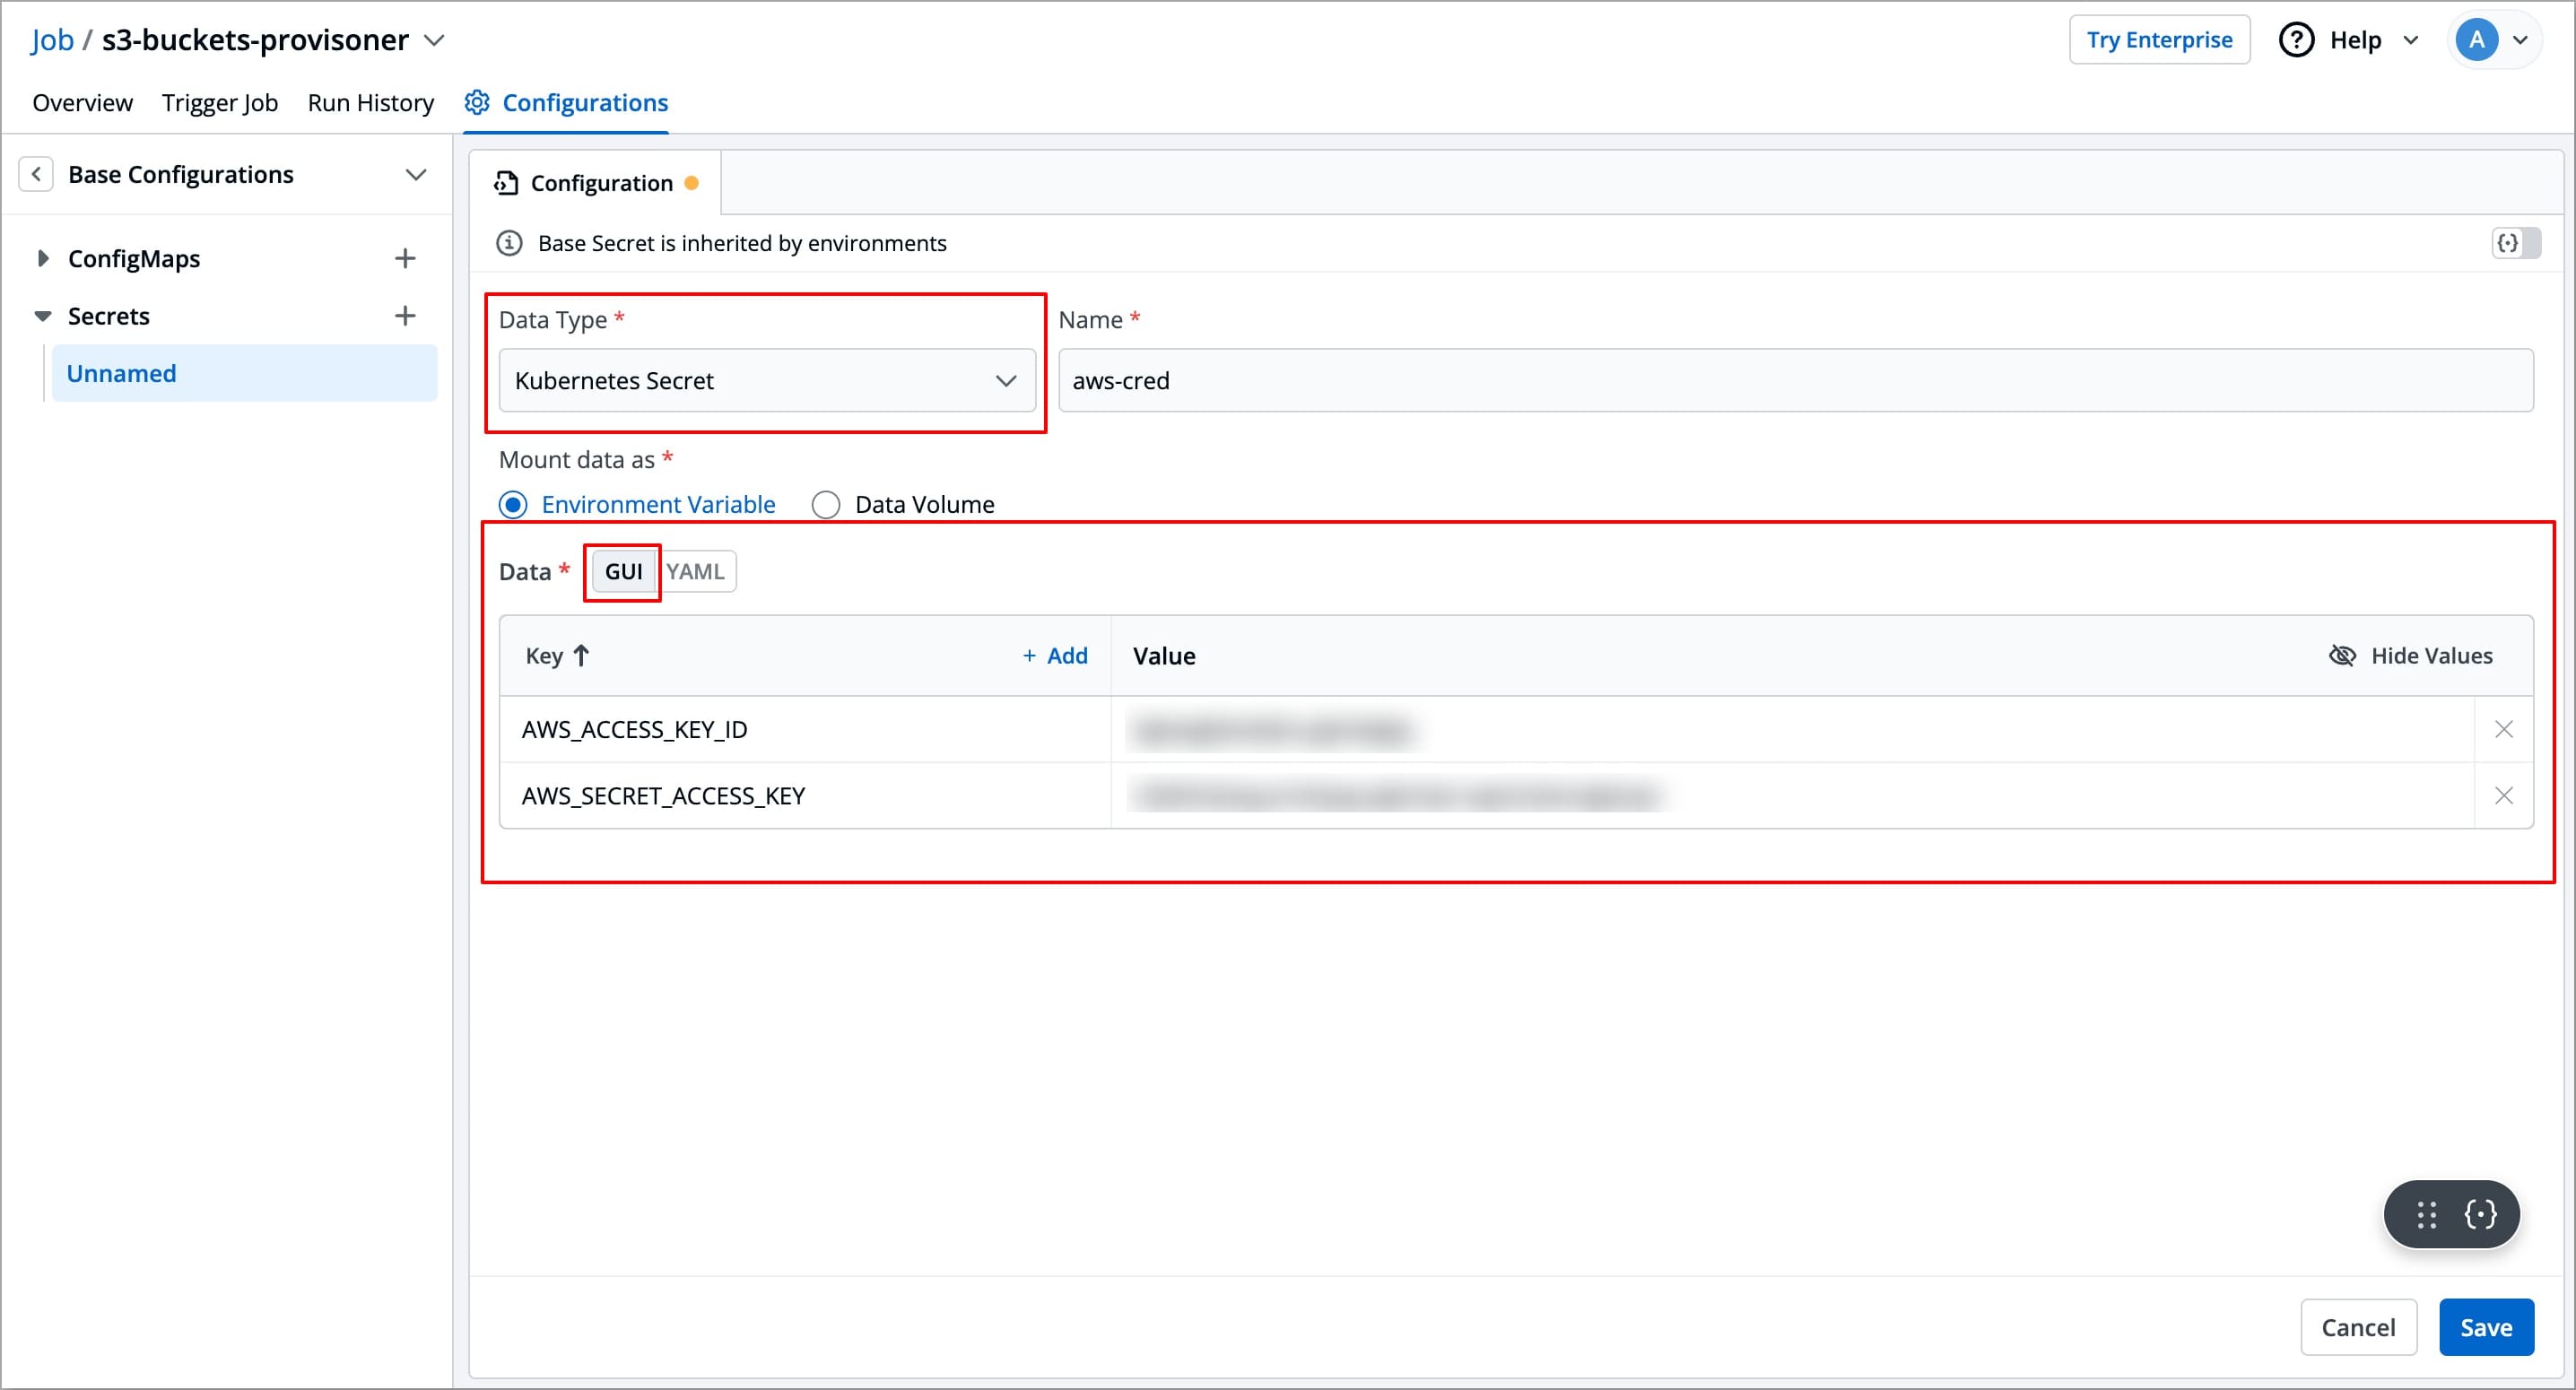Viewport: 2576px width, 1390px height.
Task: Expand the ConfigMaps tree section
Action: tap(43, 258)
